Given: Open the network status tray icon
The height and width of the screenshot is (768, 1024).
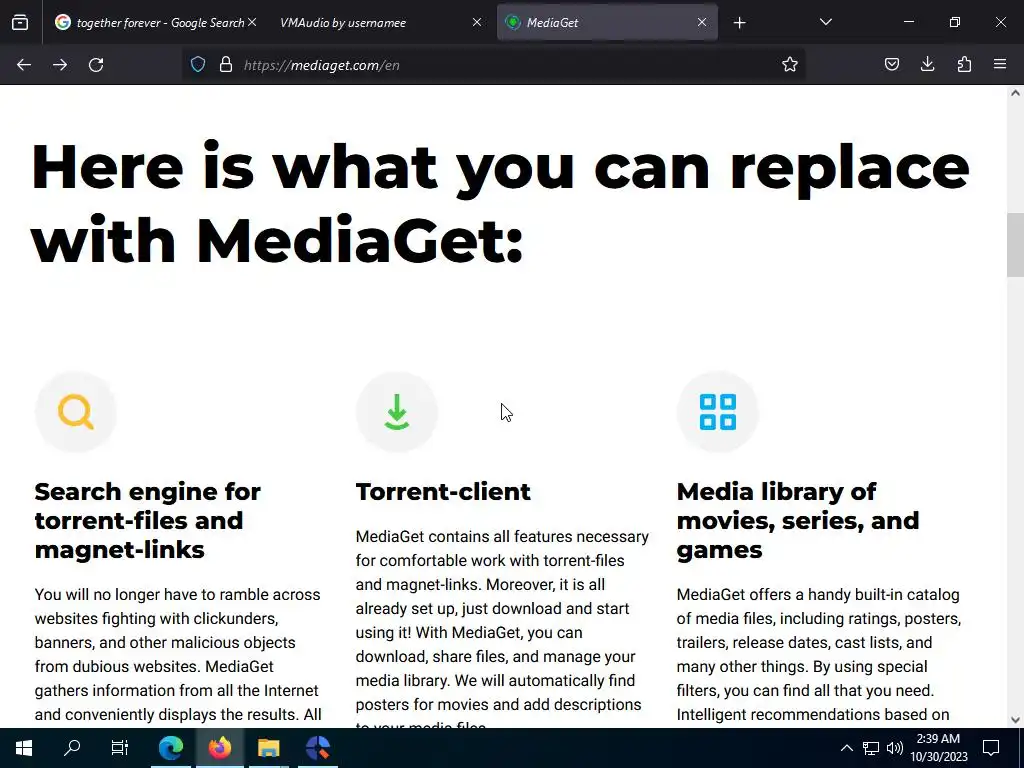Looking at the screenshot, I should 871,748.
